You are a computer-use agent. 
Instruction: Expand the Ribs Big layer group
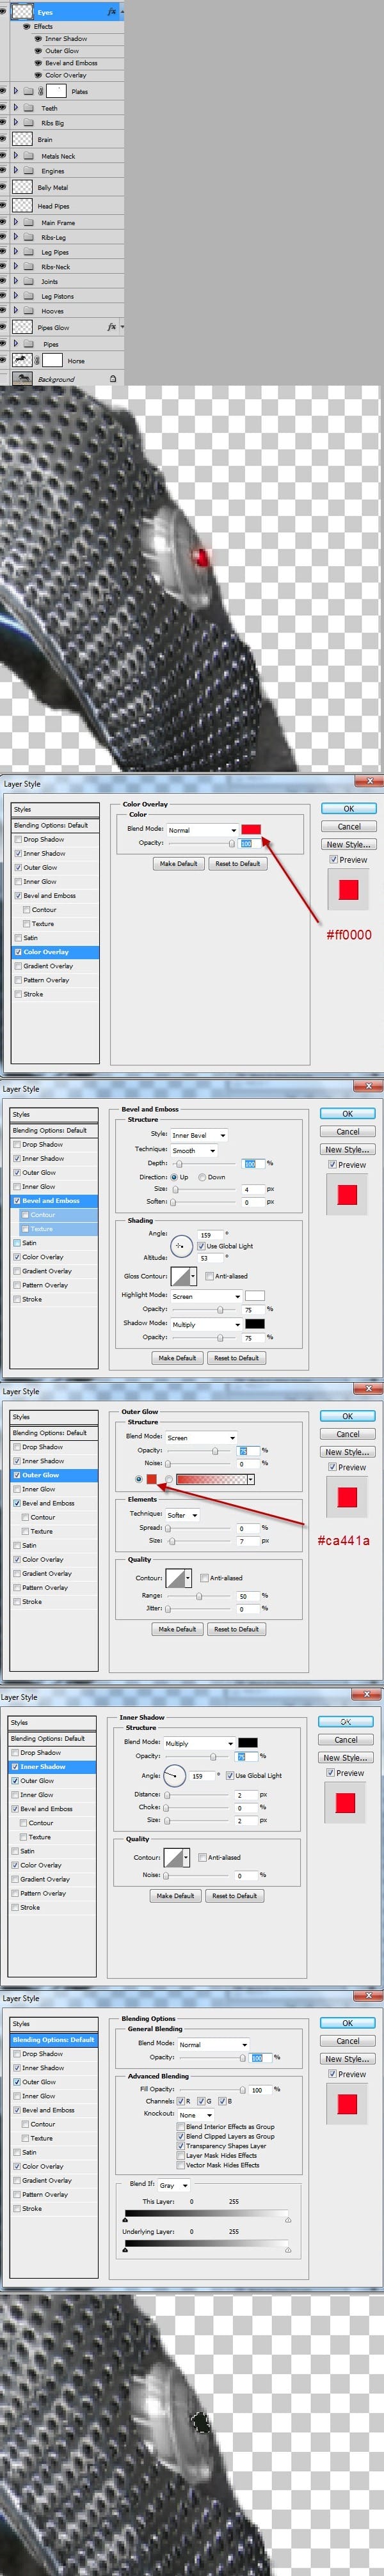click(15, 123)
